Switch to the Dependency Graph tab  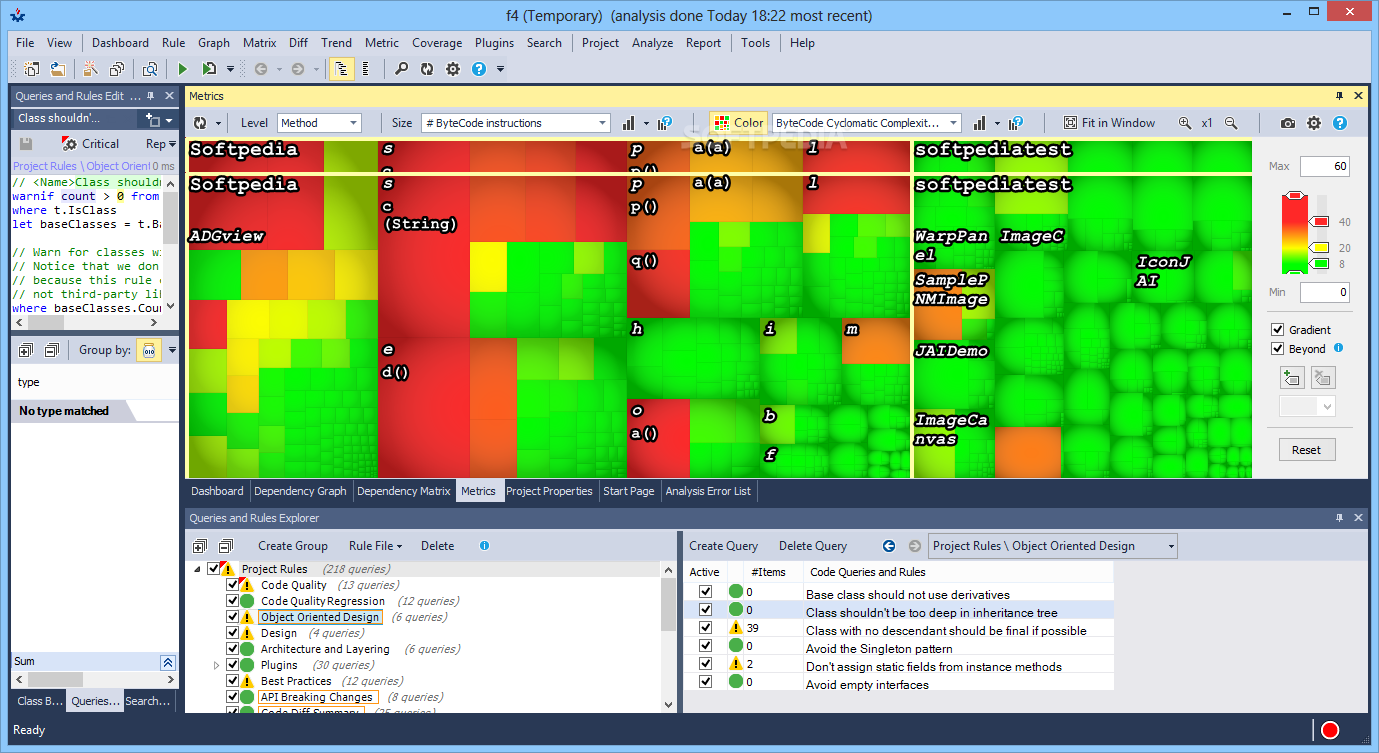coord(300,491)
